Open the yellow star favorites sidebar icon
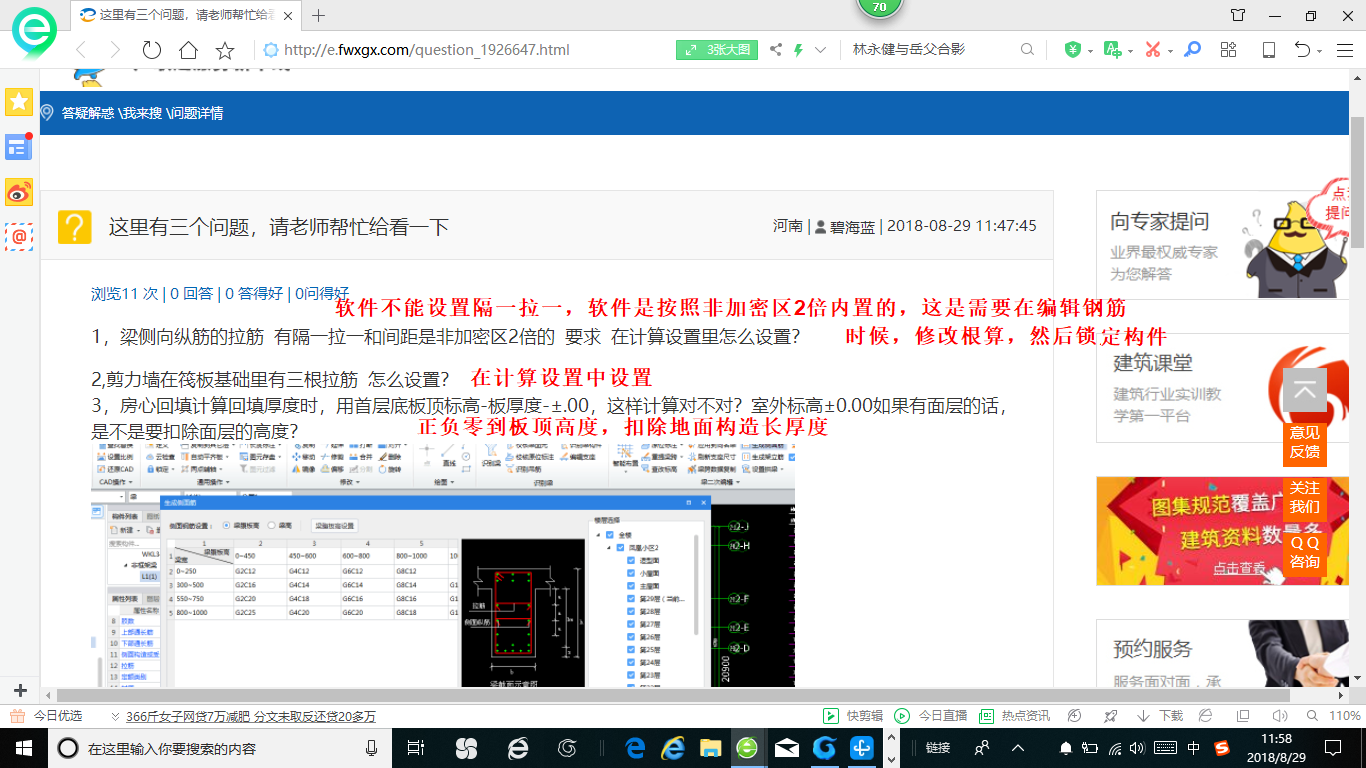1366x768 pixels. tap(19, 101)
